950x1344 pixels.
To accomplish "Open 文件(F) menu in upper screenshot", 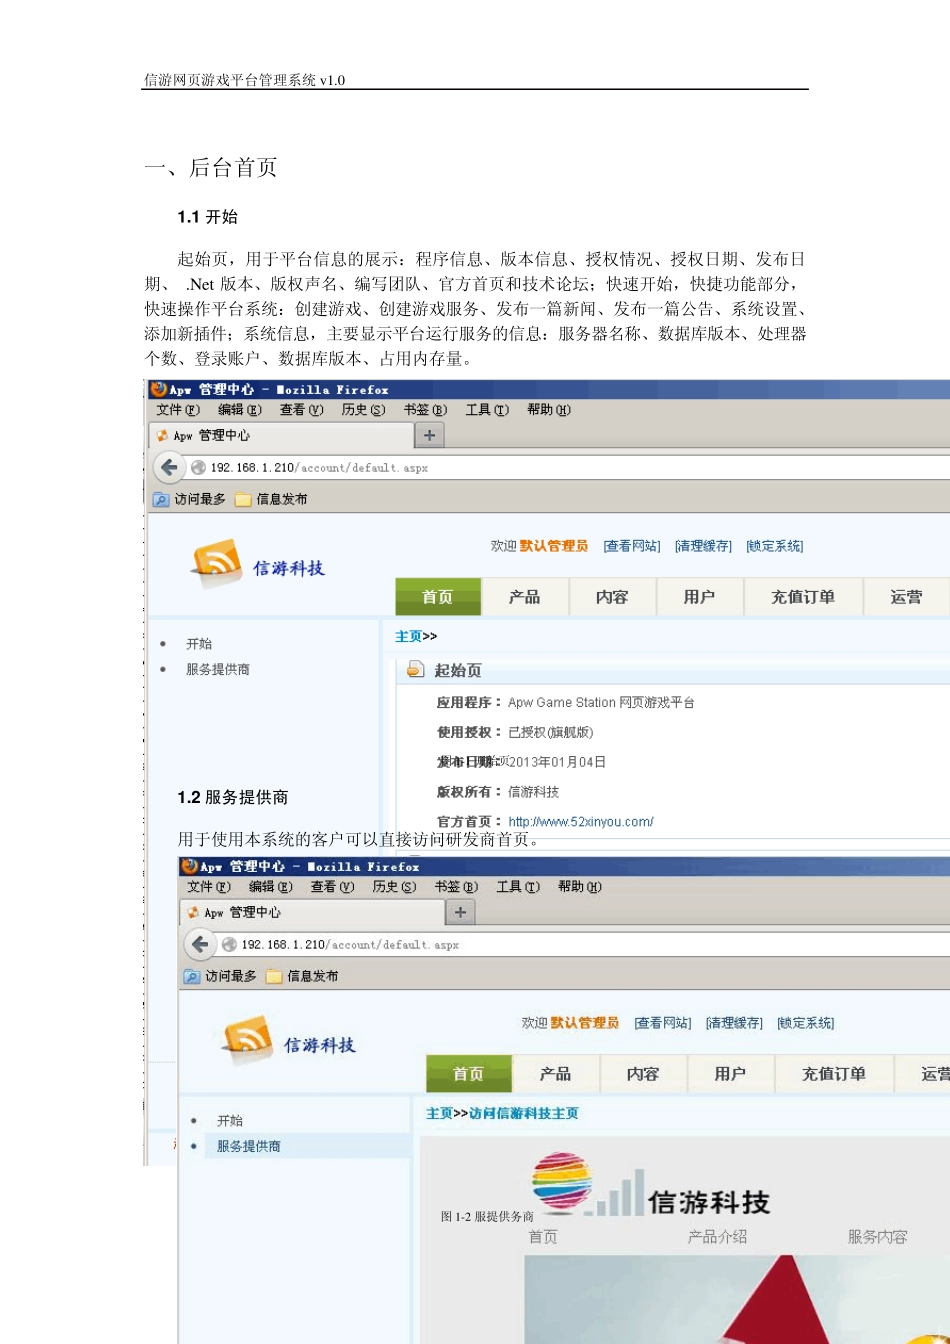I will point(178,410).
